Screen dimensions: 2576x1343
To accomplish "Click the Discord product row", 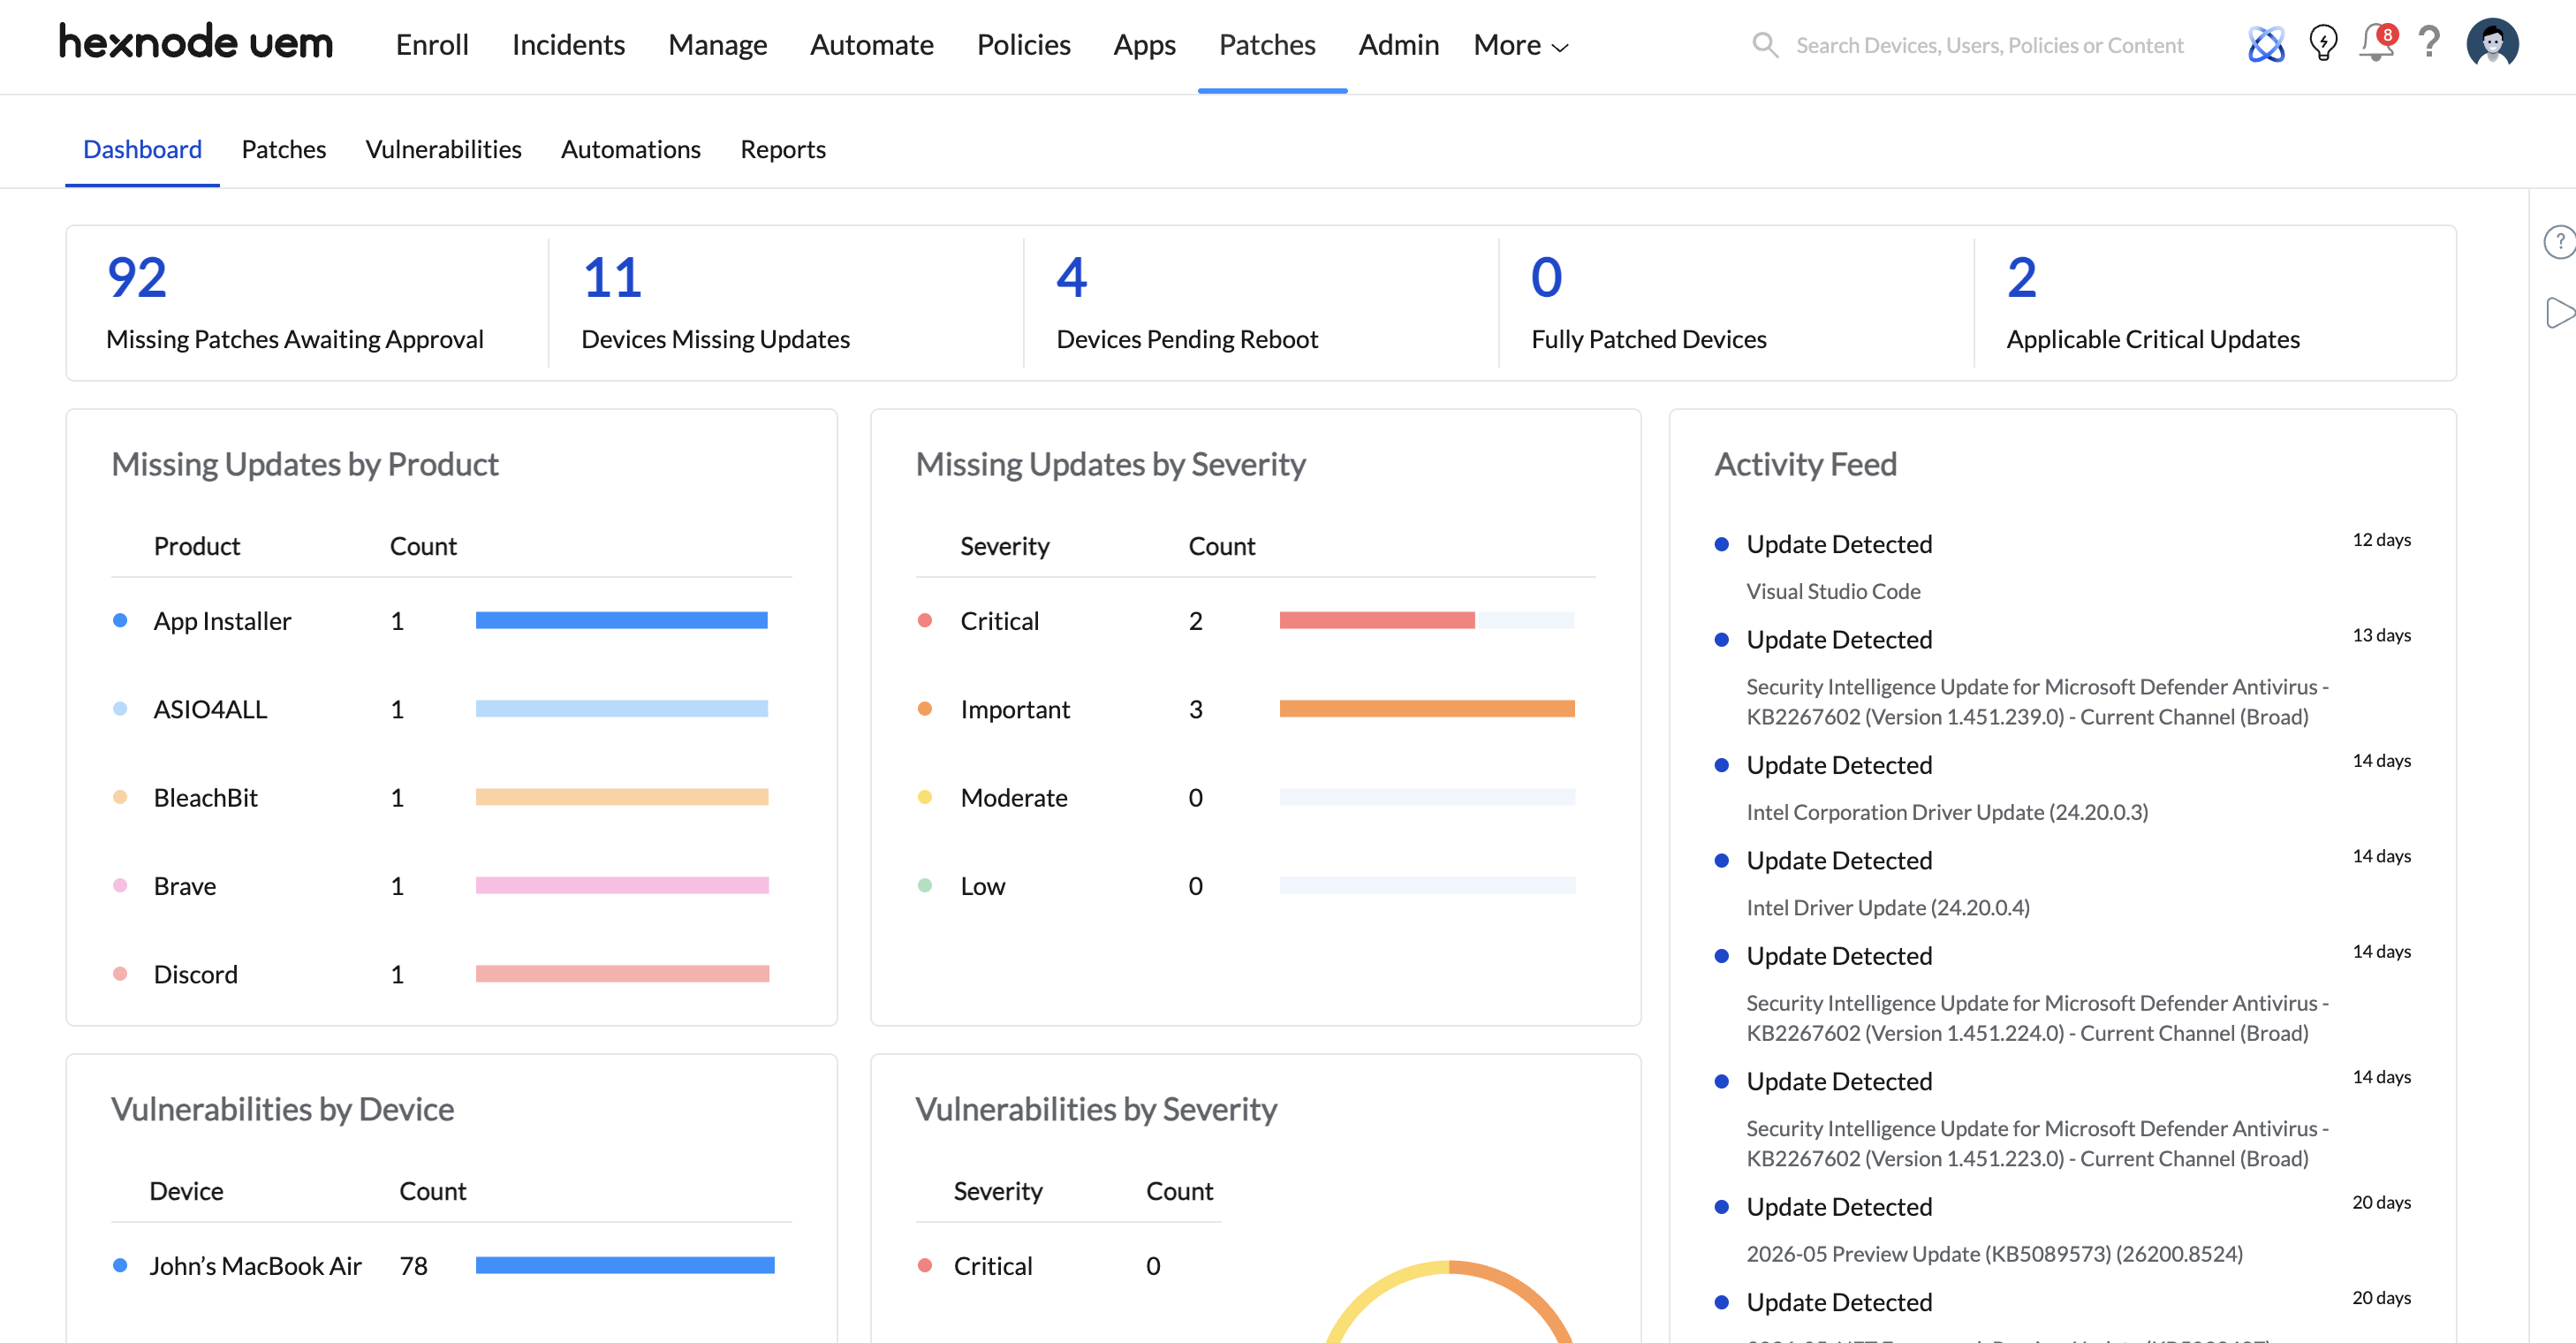I will (451, 974).
